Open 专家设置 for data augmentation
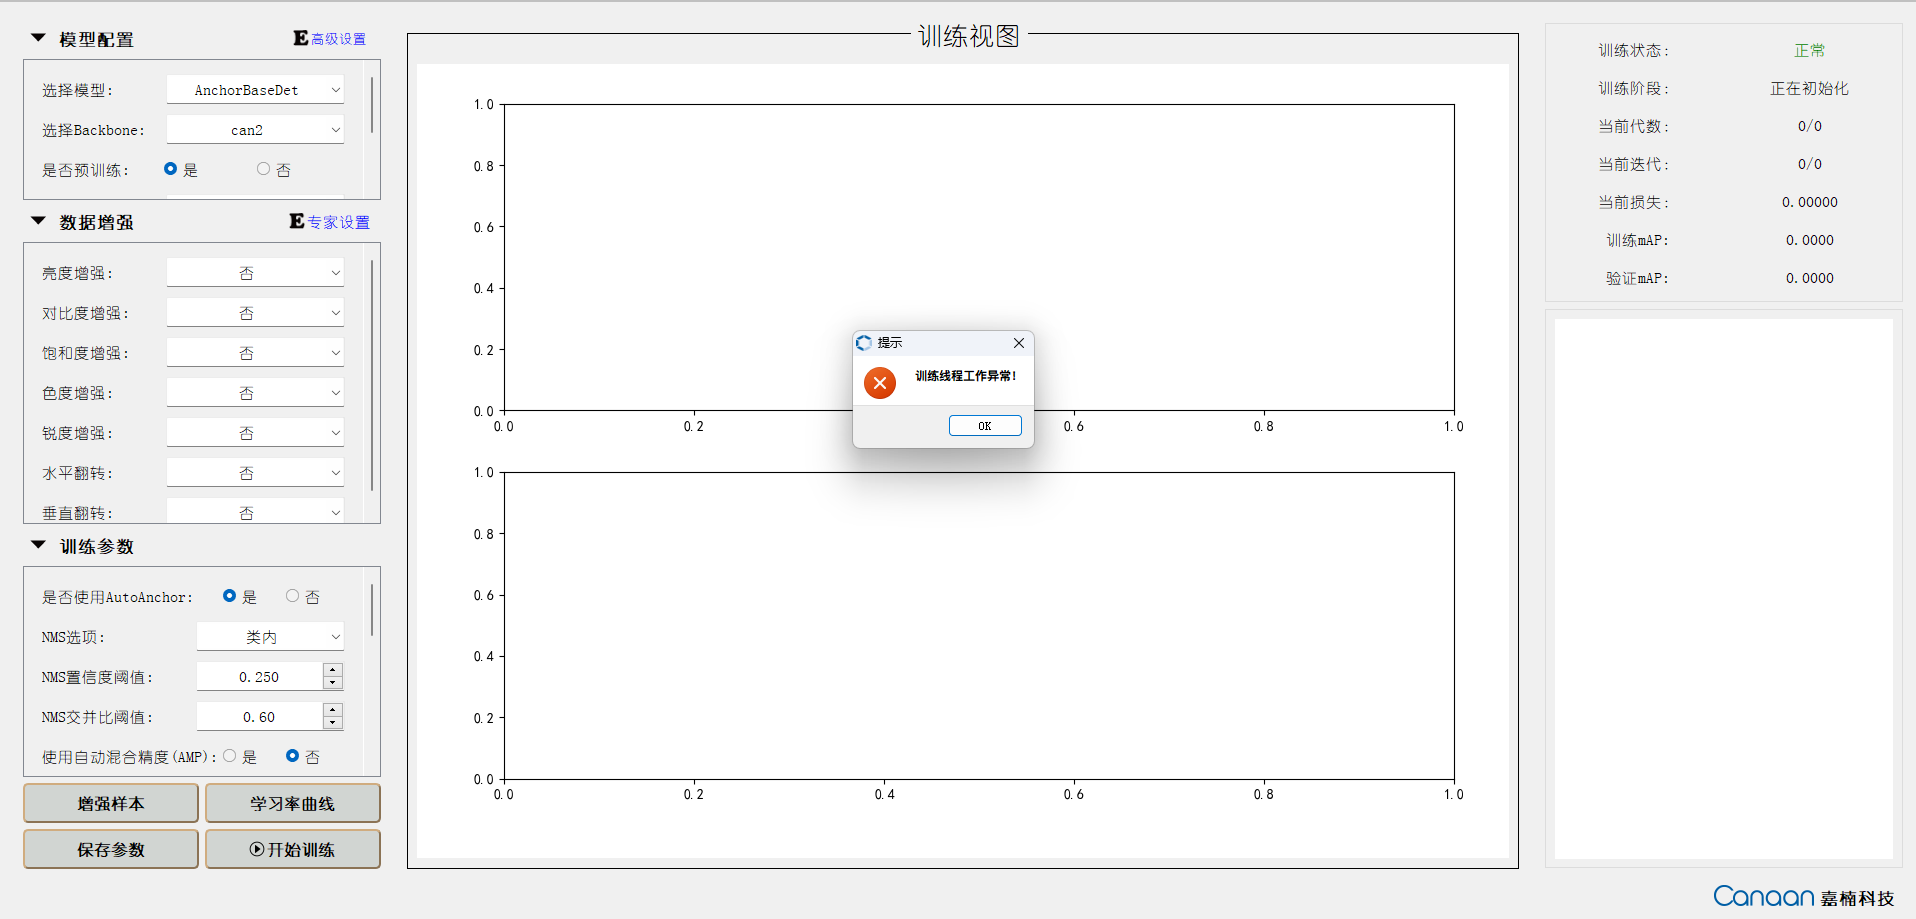Screen dimensions: 1916x919 tap(330, 222)
